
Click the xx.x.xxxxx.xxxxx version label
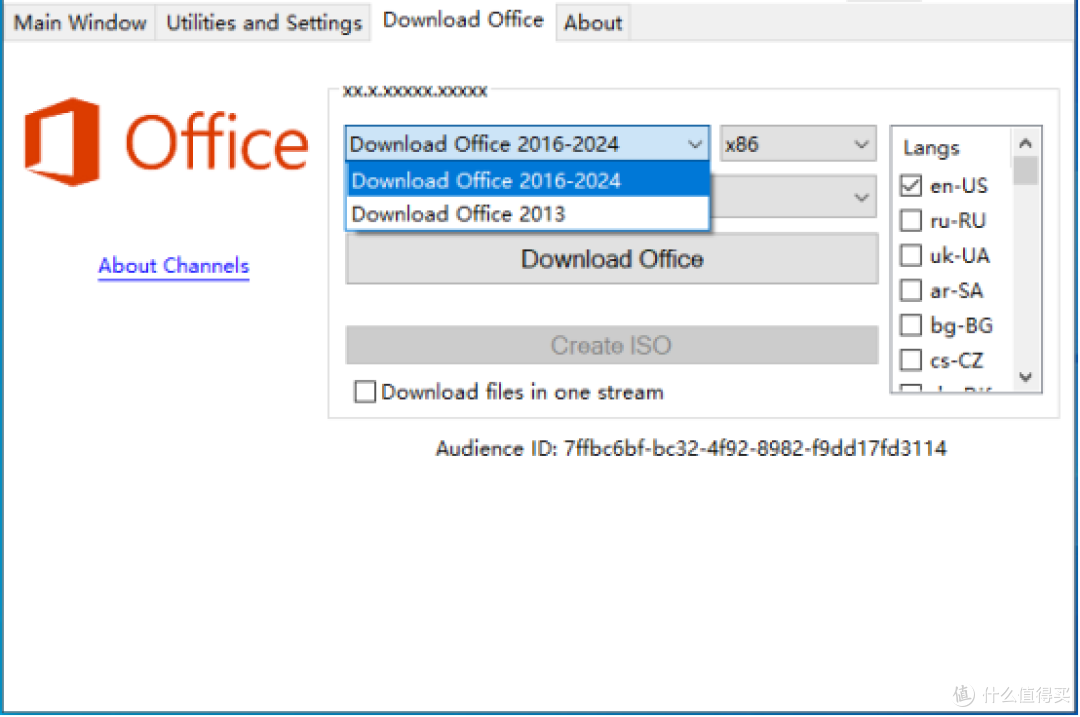[x=415, y=91]
